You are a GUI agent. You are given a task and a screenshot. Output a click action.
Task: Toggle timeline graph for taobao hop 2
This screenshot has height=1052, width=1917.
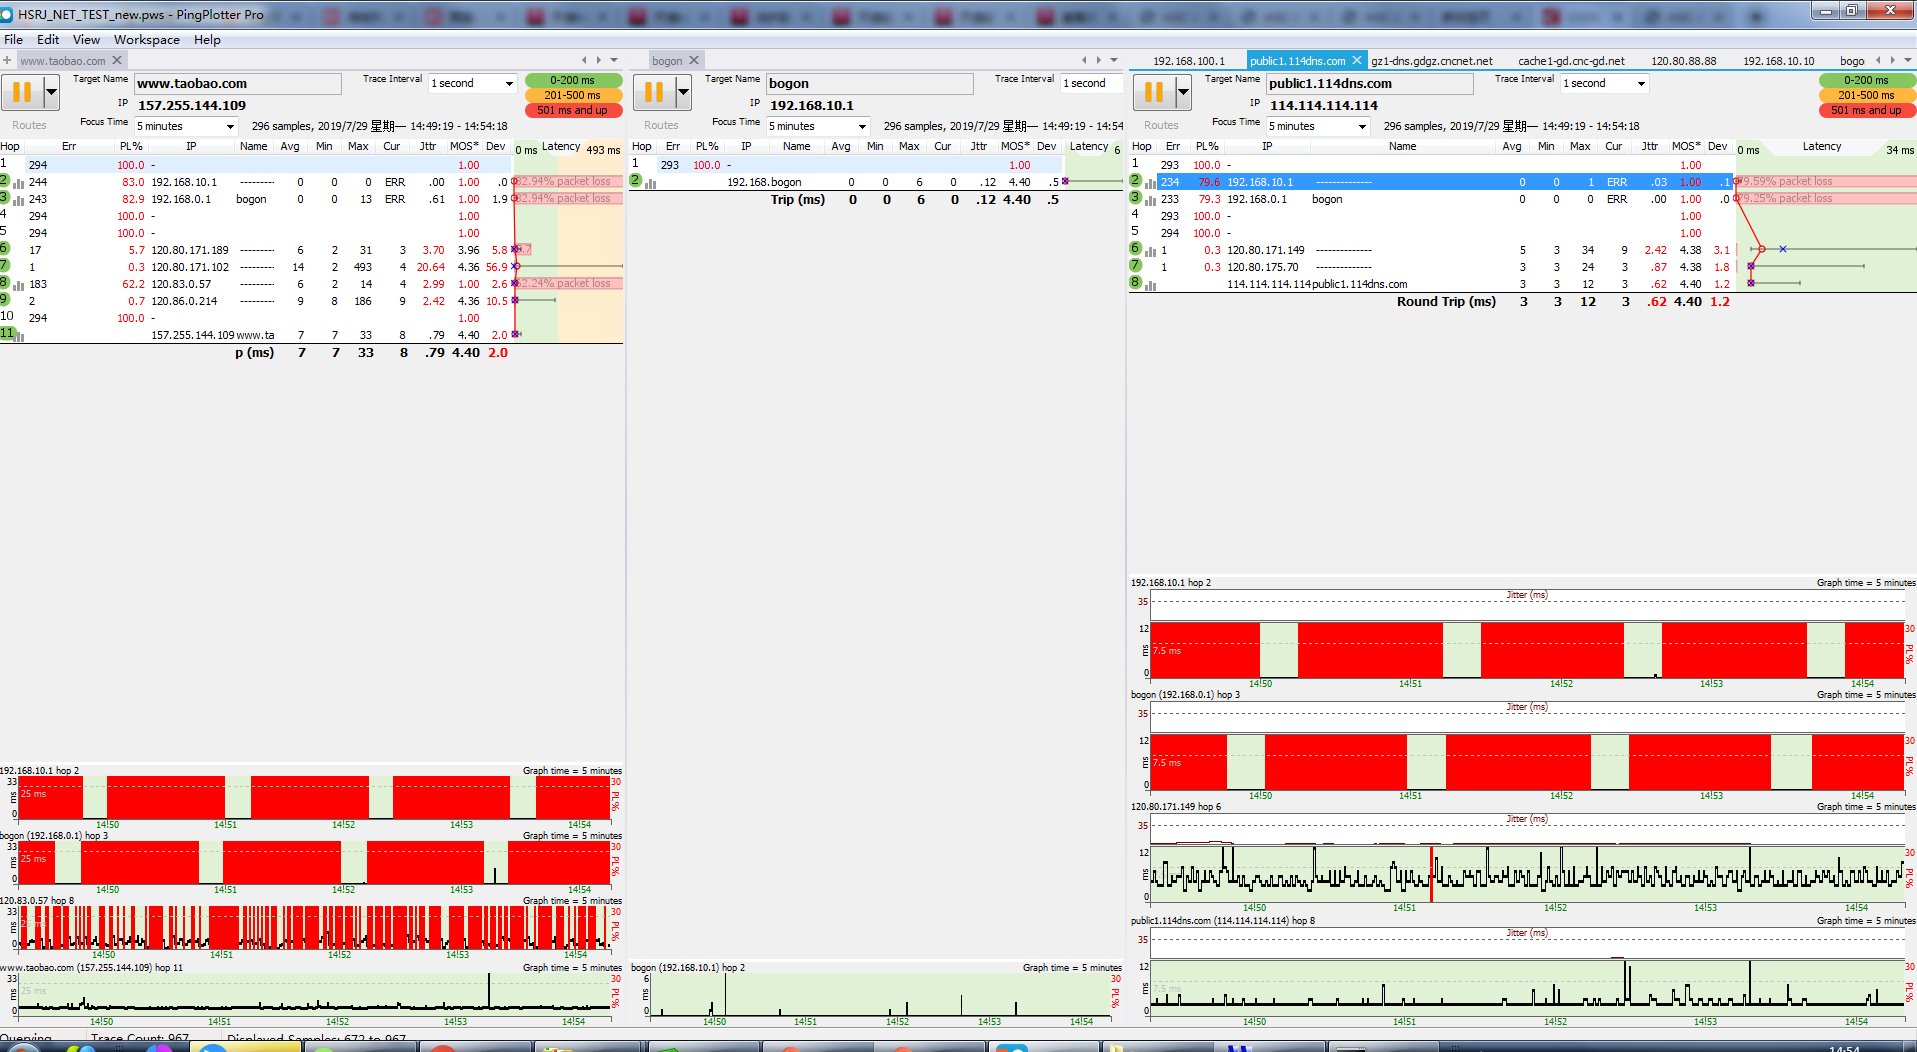(x=19, y=184)
